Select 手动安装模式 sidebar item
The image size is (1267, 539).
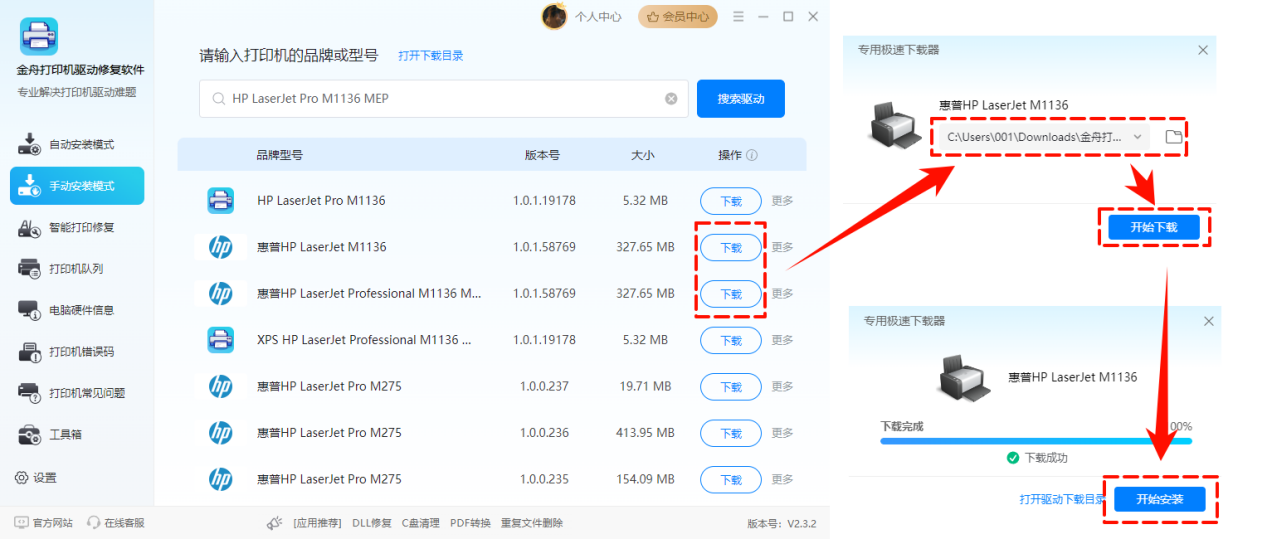pyautogui.click(x=77, y=186)
